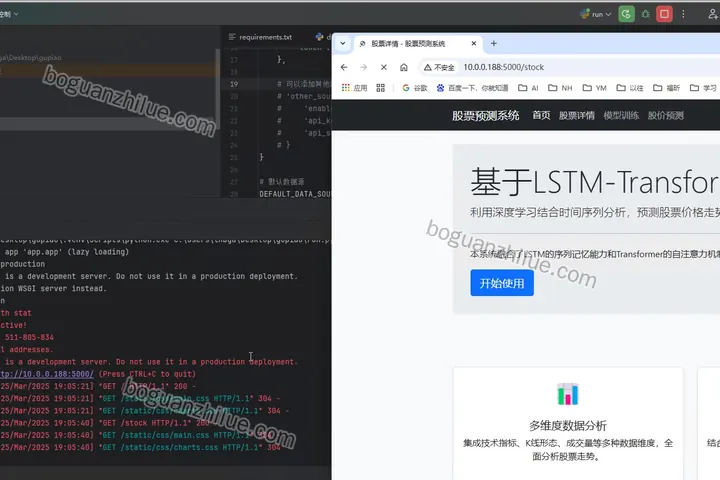Click the Desktop\gupiao project path row
Image resolution: width=720 pixels, height=480 pixels.
pos(31,58)
